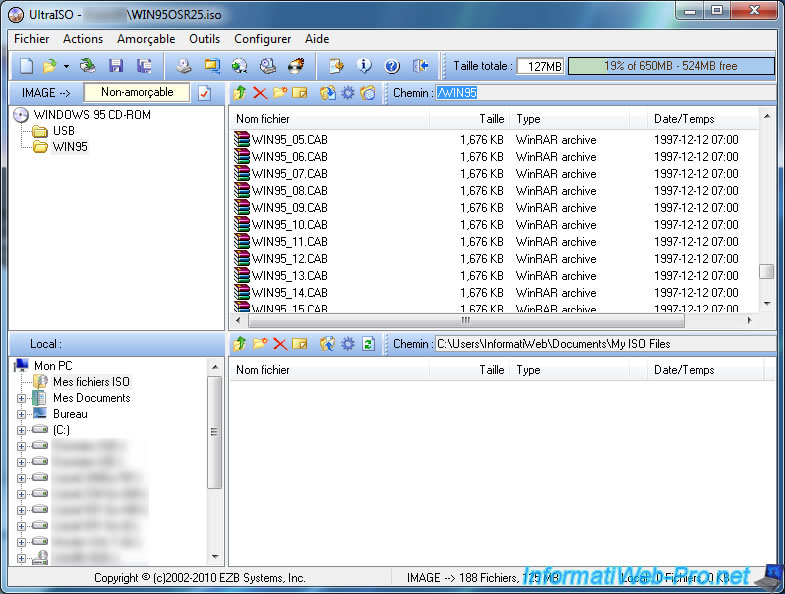Go up a folder in Local pane
The image size is (785, 594).
click(x=240, y=344)
